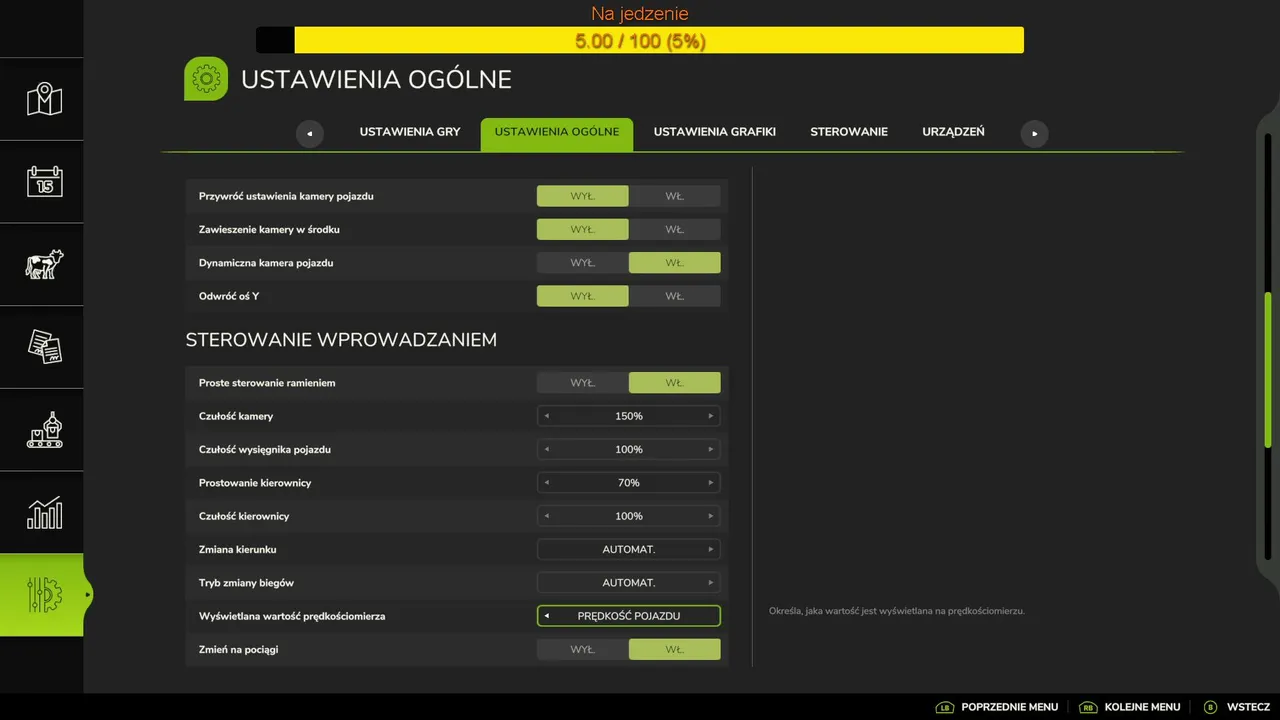This screenshot has height=720, width=1280.
Task: Open the calendar page in sidebar
Action: pyautogui.click(x=44, y=182)
